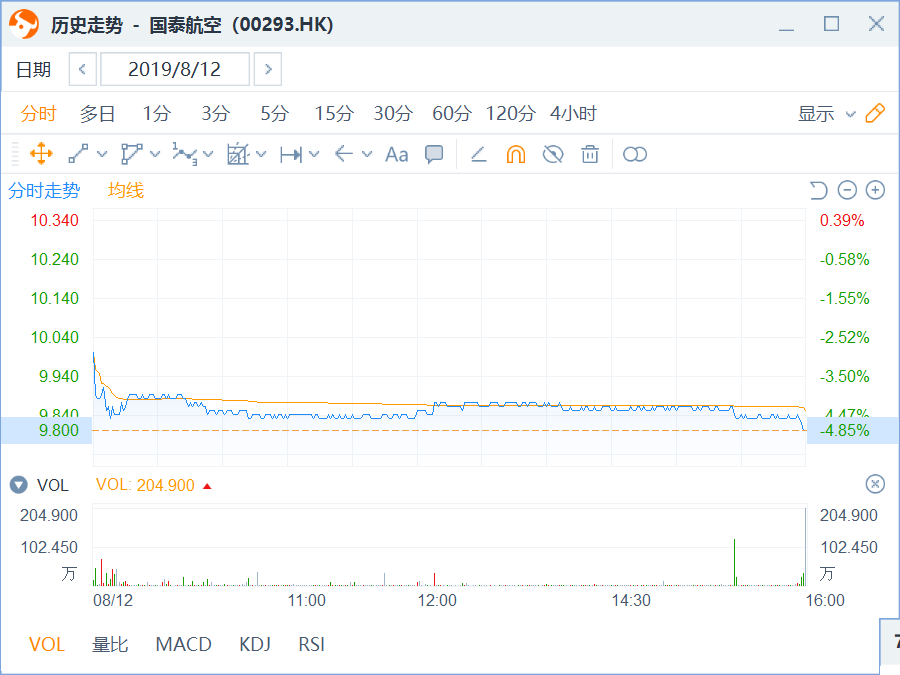The image size is (900, 675).
Task: Switch to 多日 multi-day tab
Action: tap(98, 114)
